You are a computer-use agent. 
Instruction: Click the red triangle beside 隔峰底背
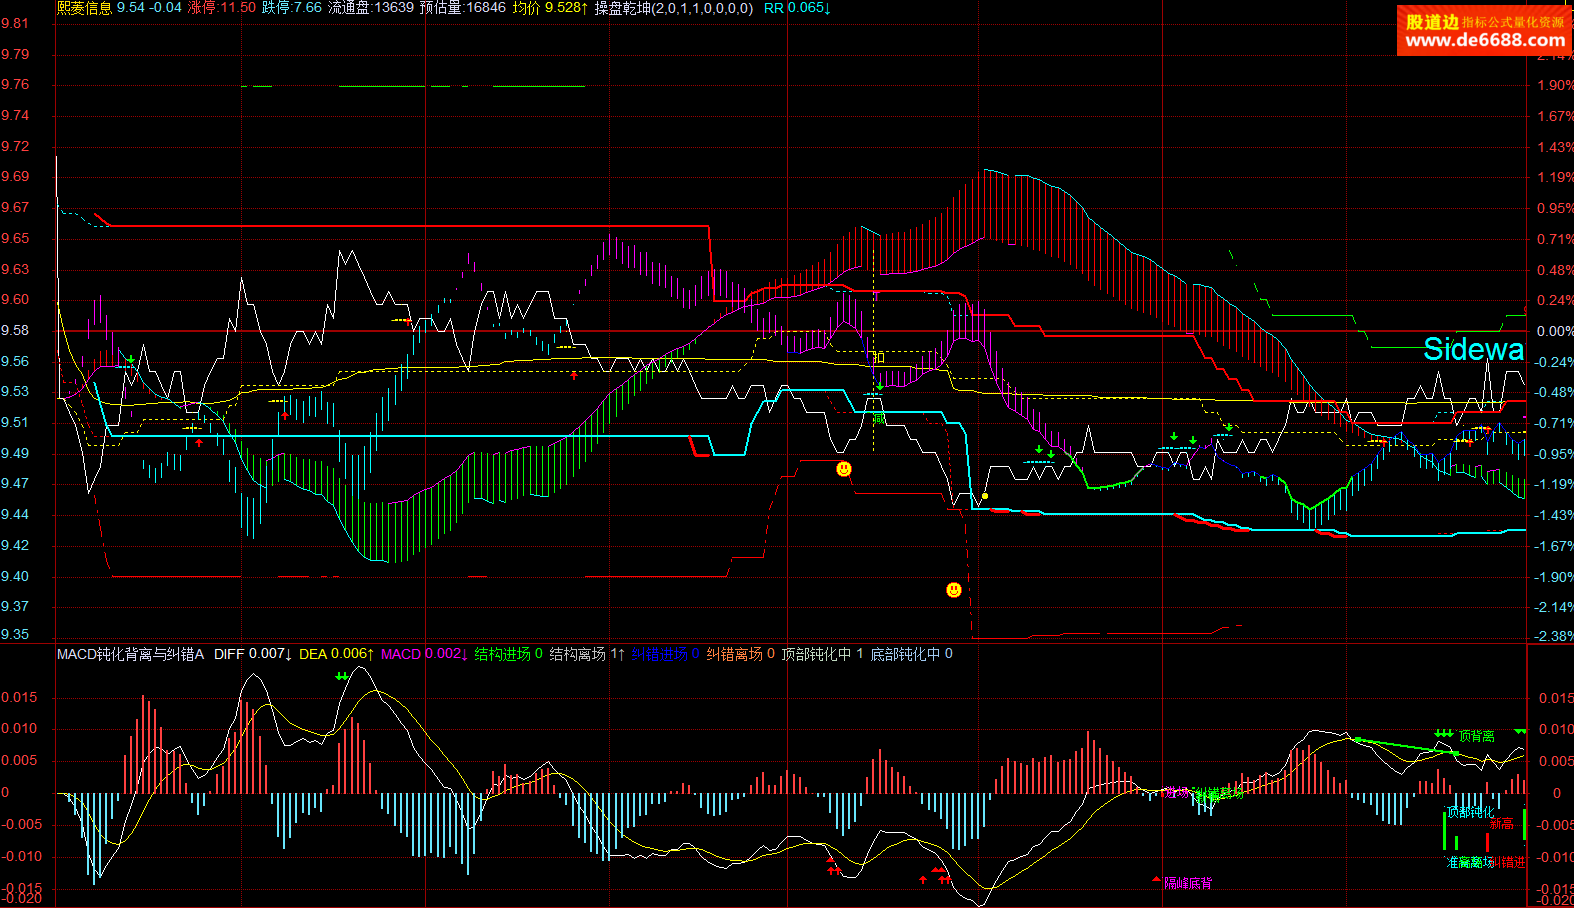point(1156,881)
